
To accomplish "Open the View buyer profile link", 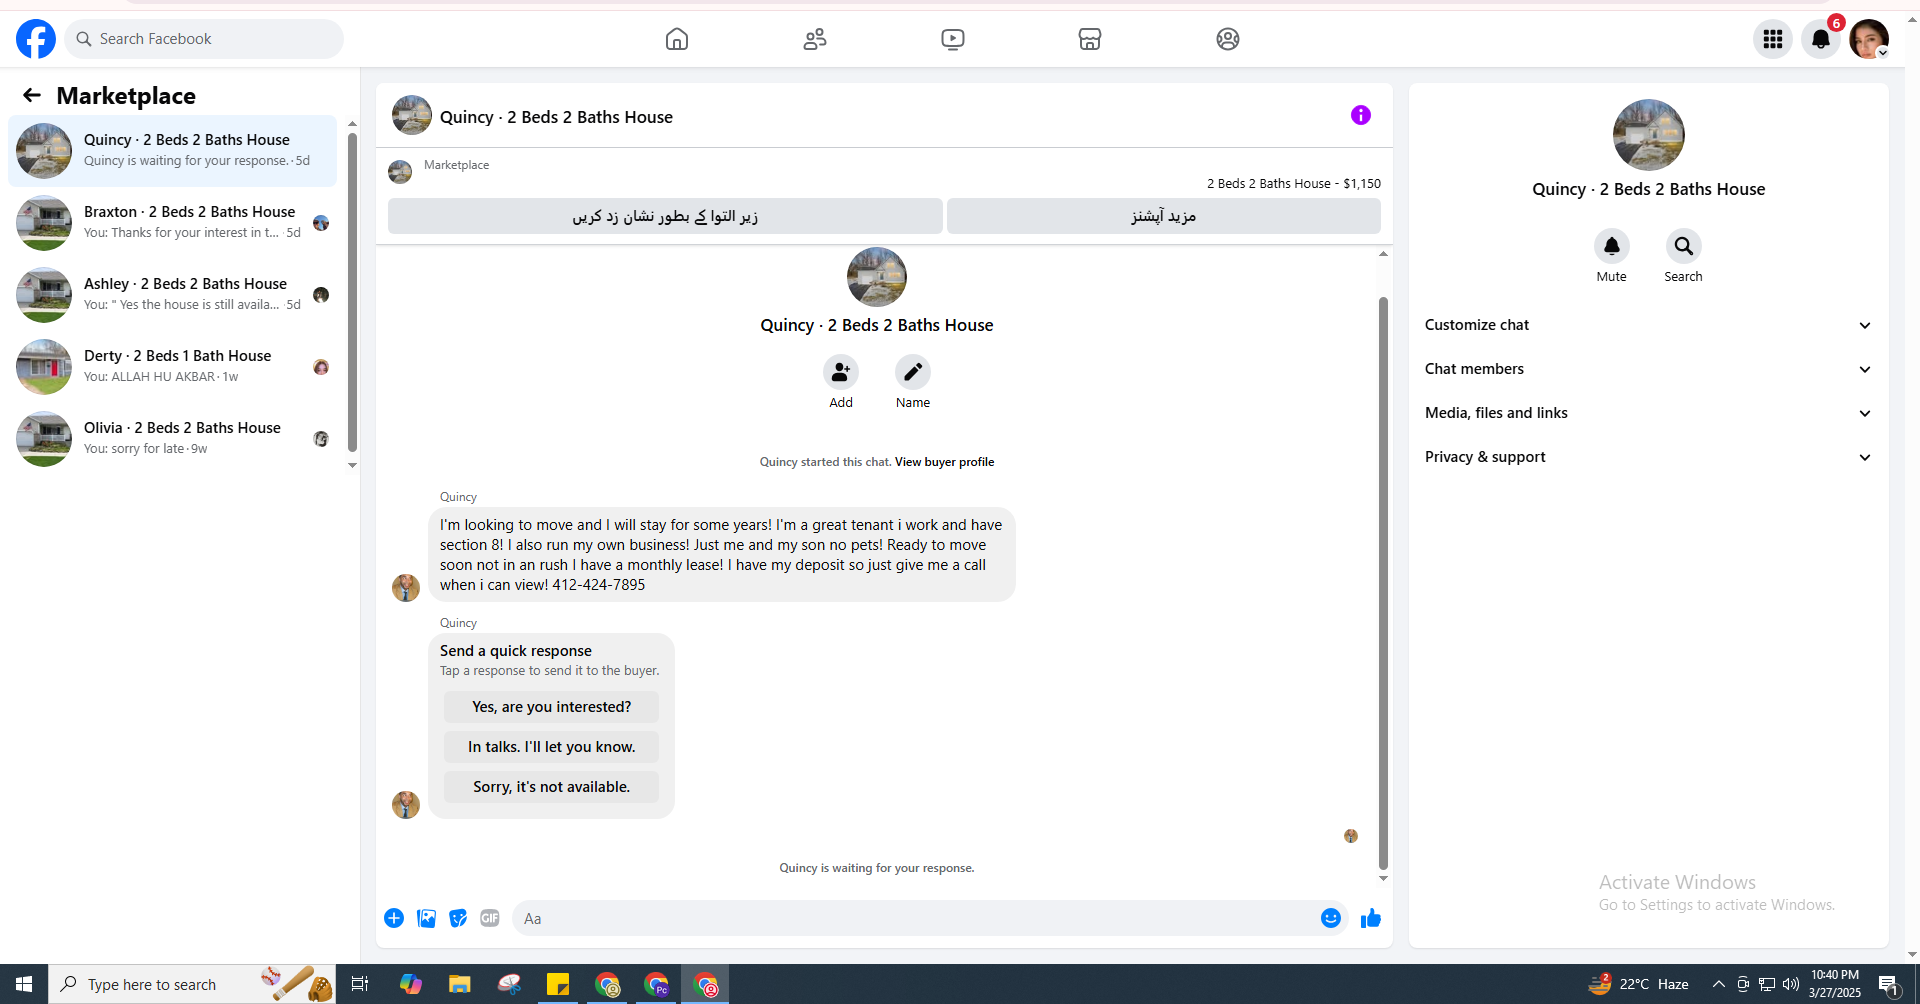I will (x=944, y=462).
